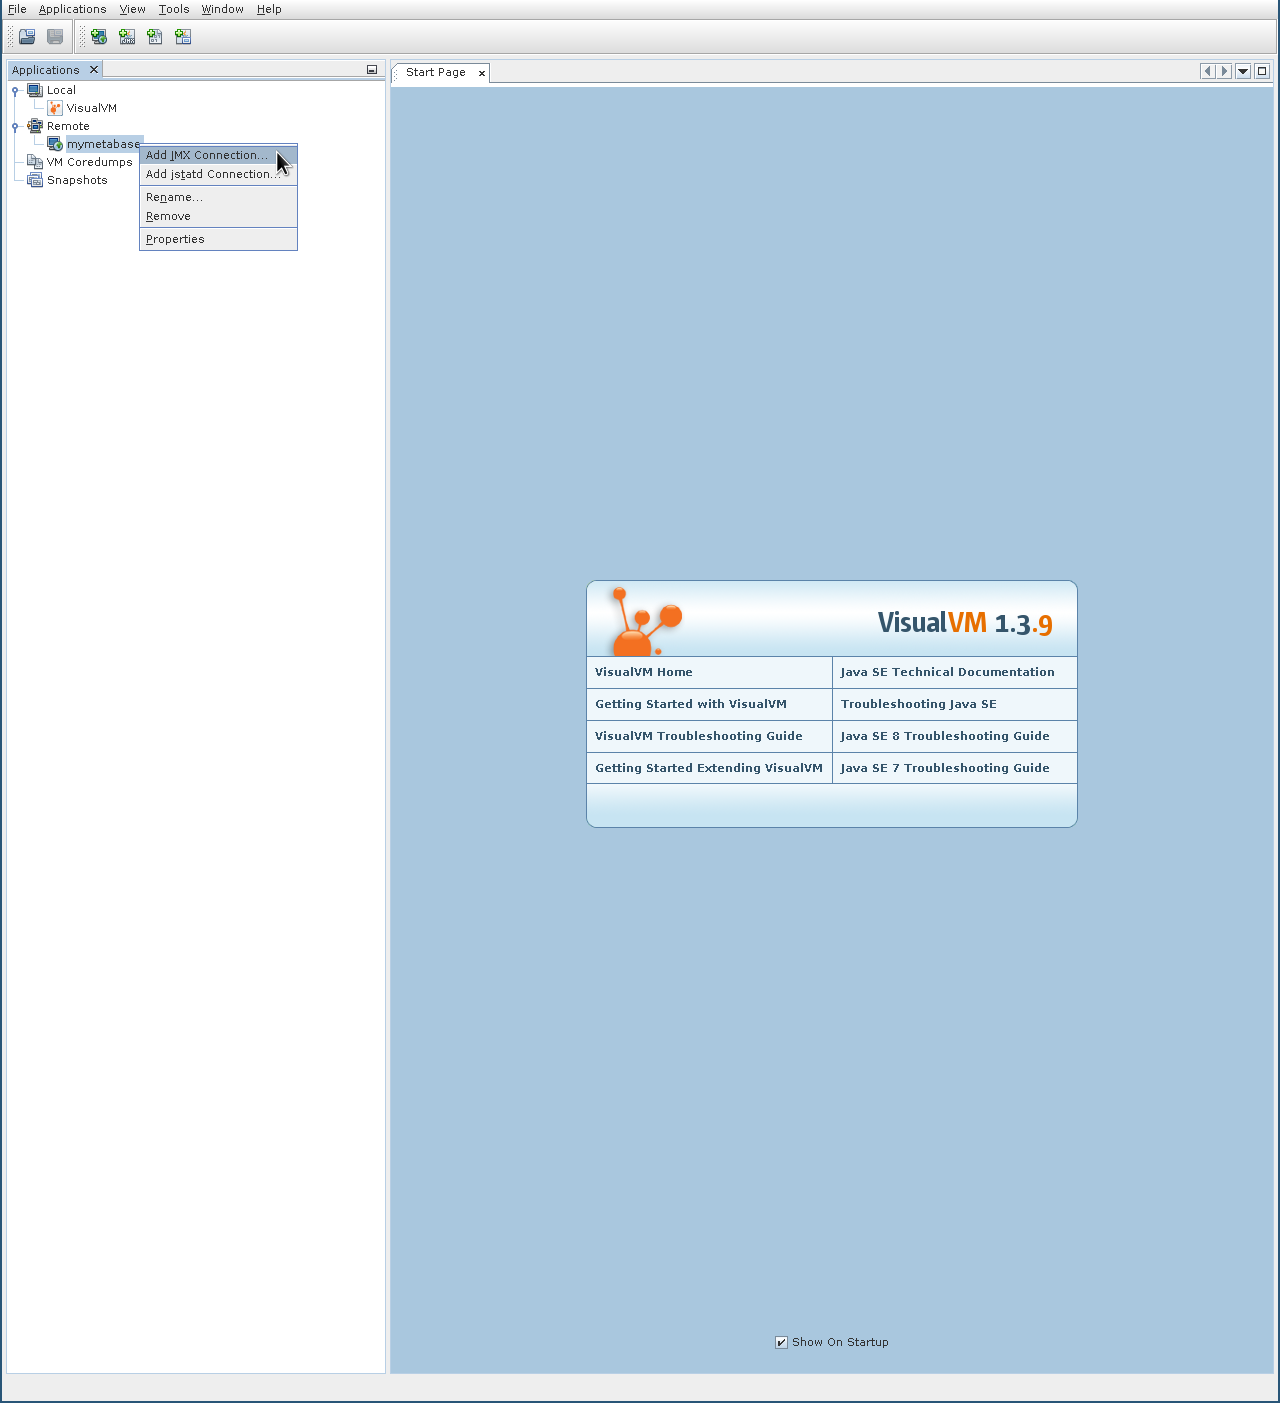
Task: Click the Add Remote Host toolbar icon
Action: [x=99, y=37]
